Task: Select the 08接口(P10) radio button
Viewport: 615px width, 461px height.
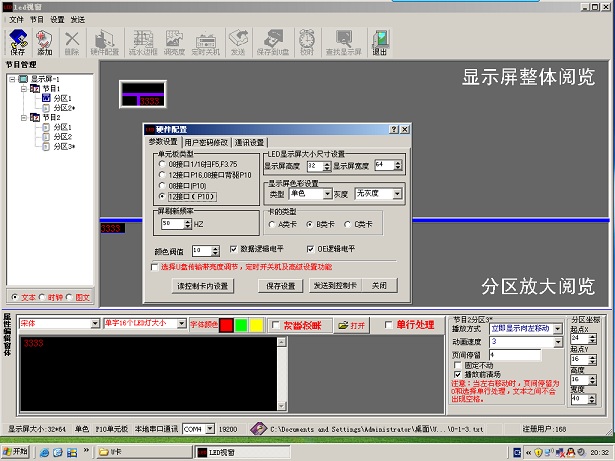Action: click(163, 186)
